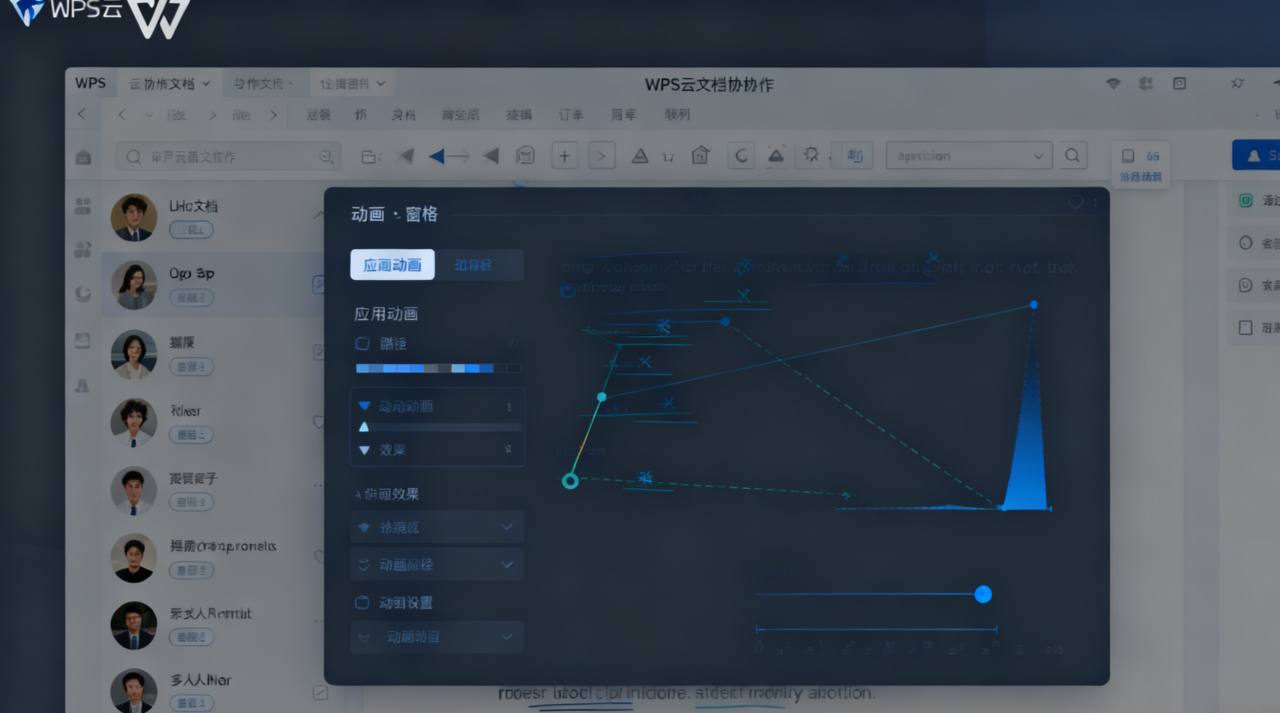1280x713 pixels.
Task: Toggle the checkbox beside 动画设置
Action: (363, 603)
